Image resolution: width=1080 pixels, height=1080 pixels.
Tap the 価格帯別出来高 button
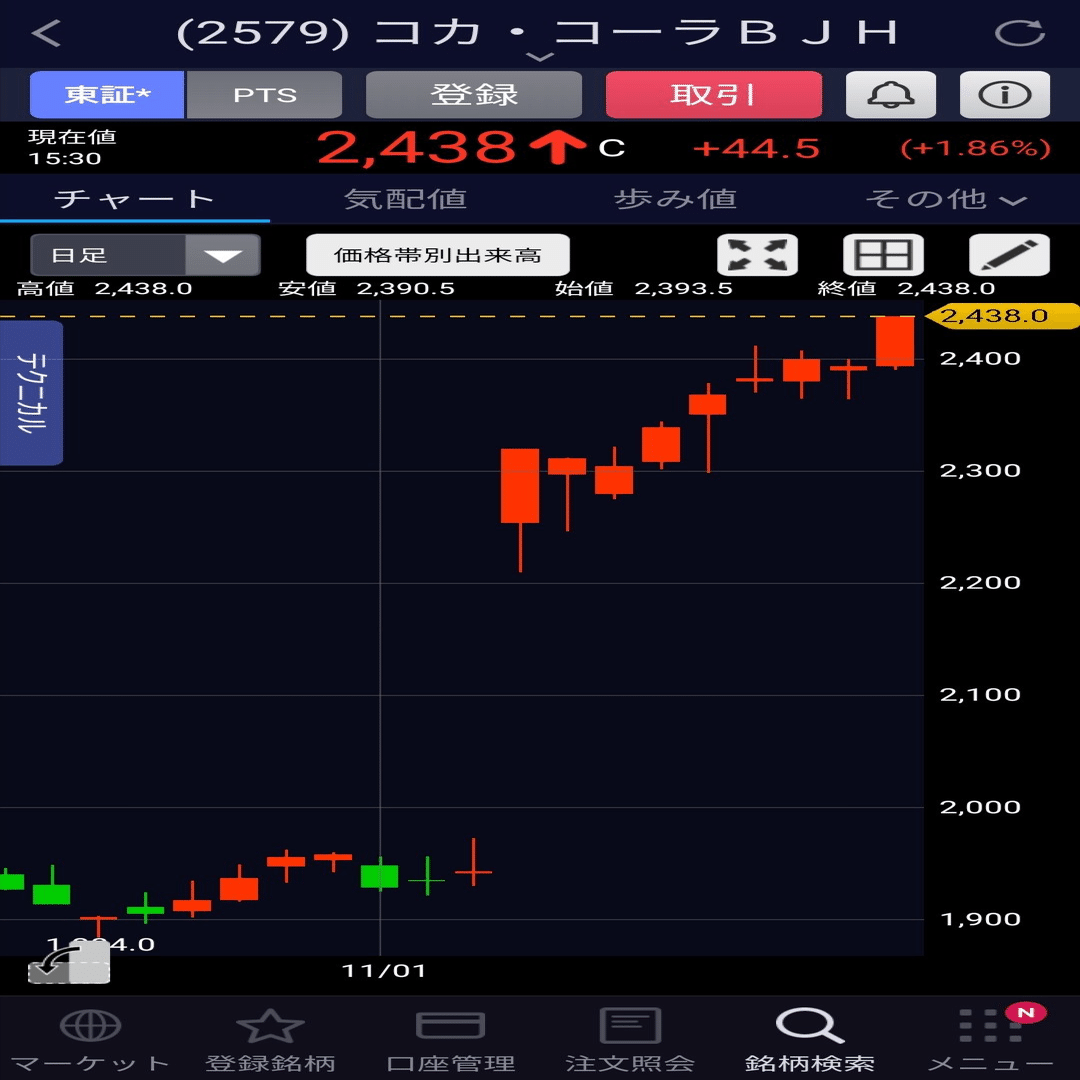coord(437,255)
